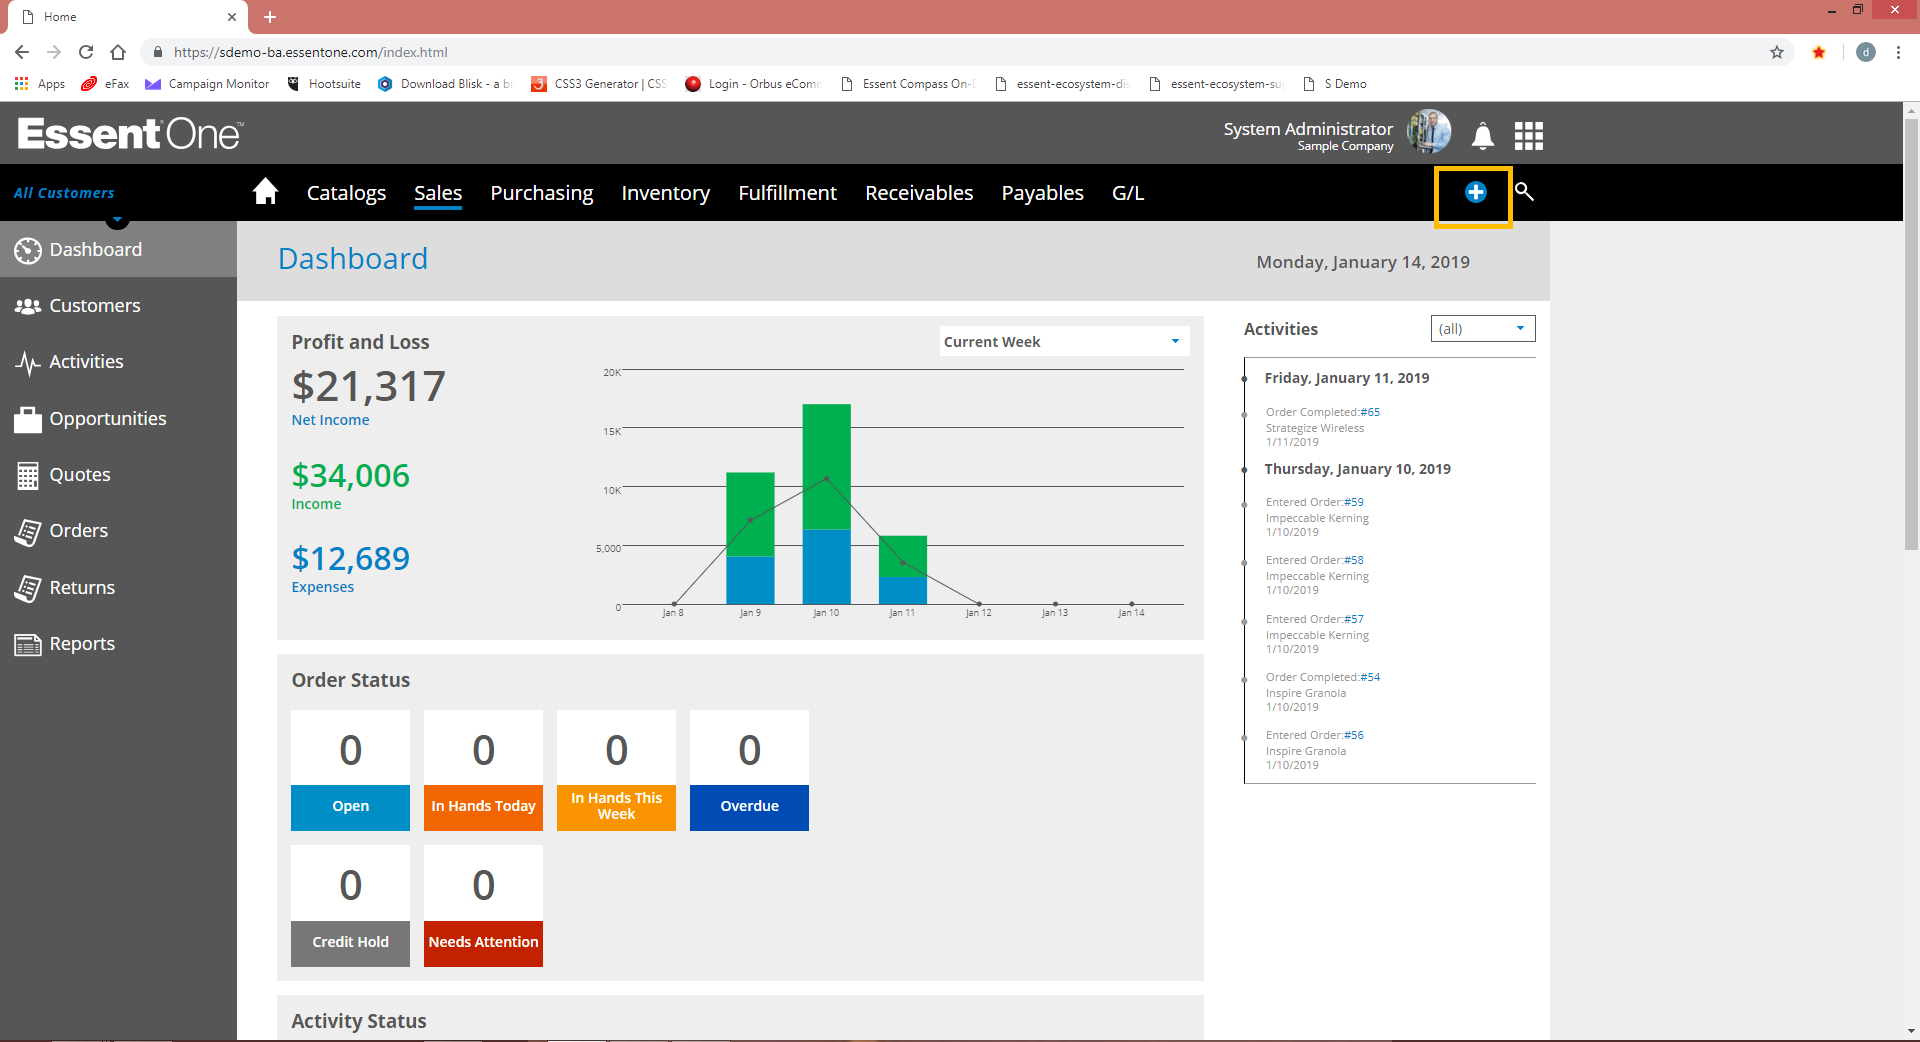Screen dimensions: 1920x1042
Task: Open entered order #56 link
Action: pos(1354,735)
